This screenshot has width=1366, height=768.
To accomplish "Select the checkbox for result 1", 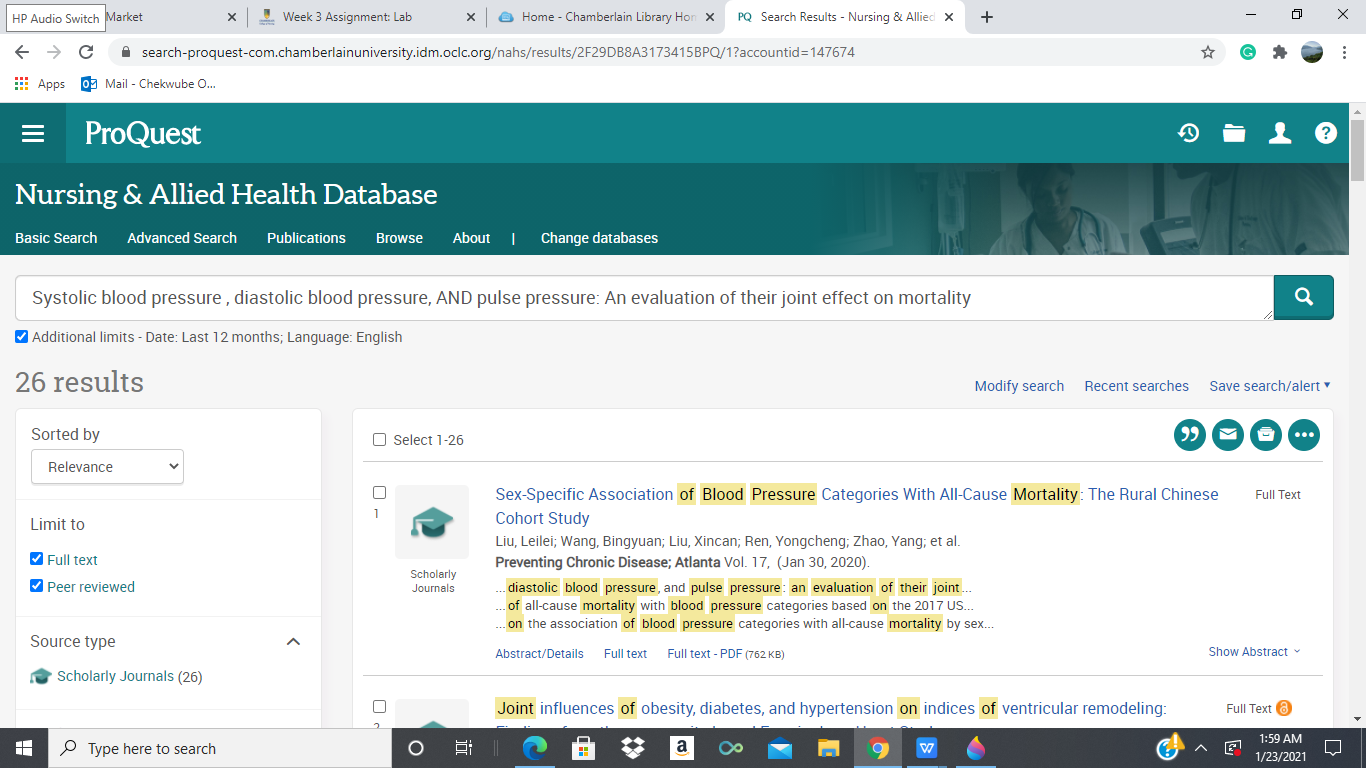I will click(379, 493).
